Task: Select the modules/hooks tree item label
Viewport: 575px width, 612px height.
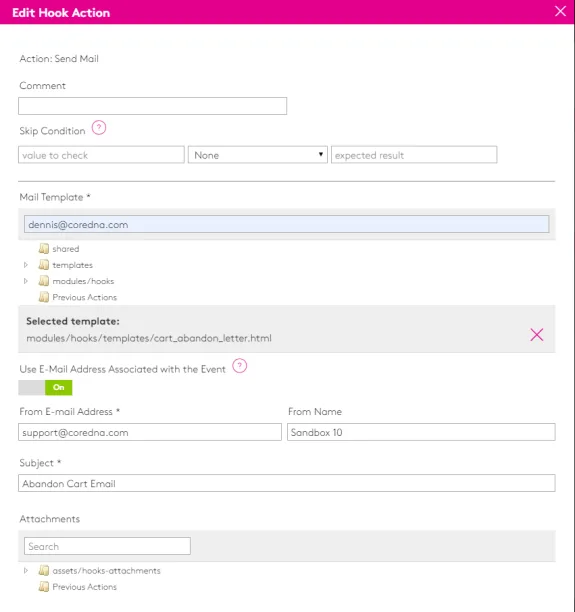Action: (83, 281)
